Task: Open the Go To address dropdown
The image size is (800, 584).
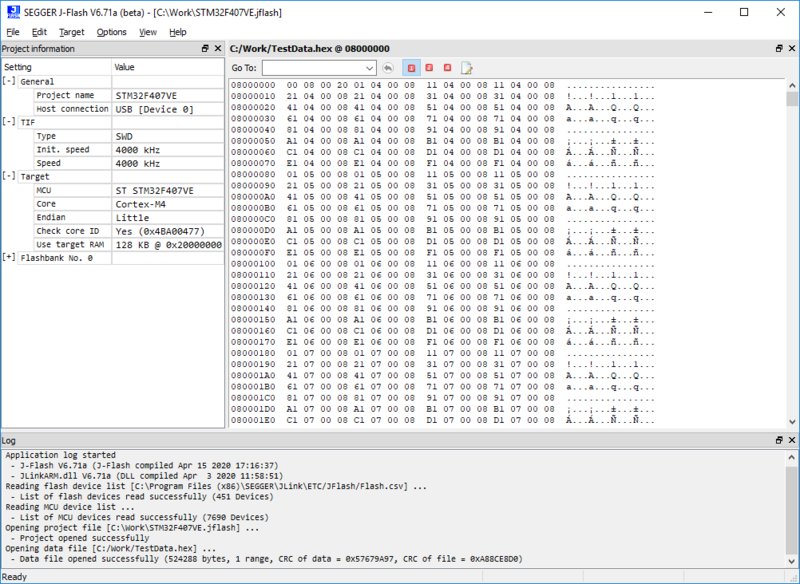Action: (368, 67)
